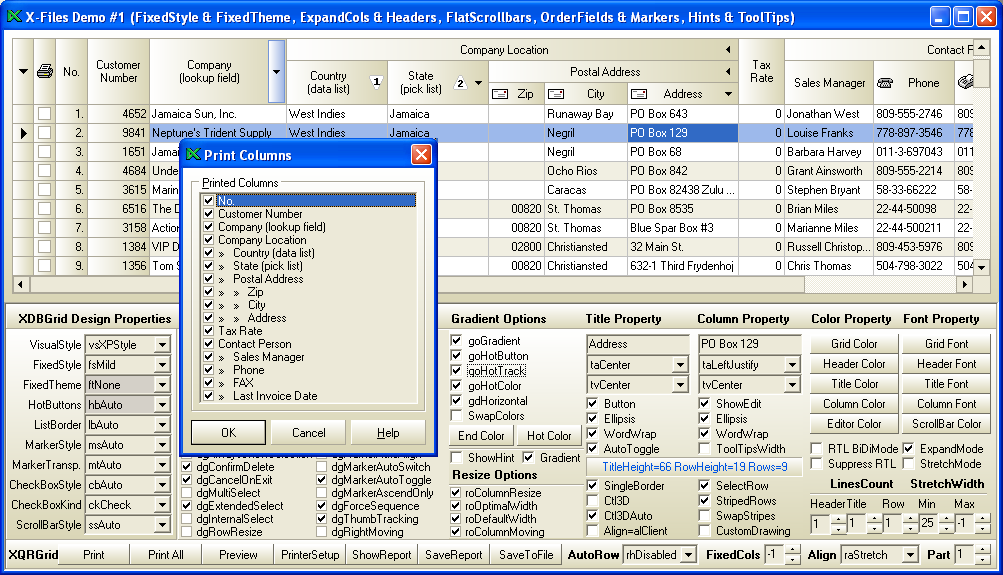Enable the SwapColors gradient checkbox
Viewport: 1003px width, 575px height.
click(457, 416)
